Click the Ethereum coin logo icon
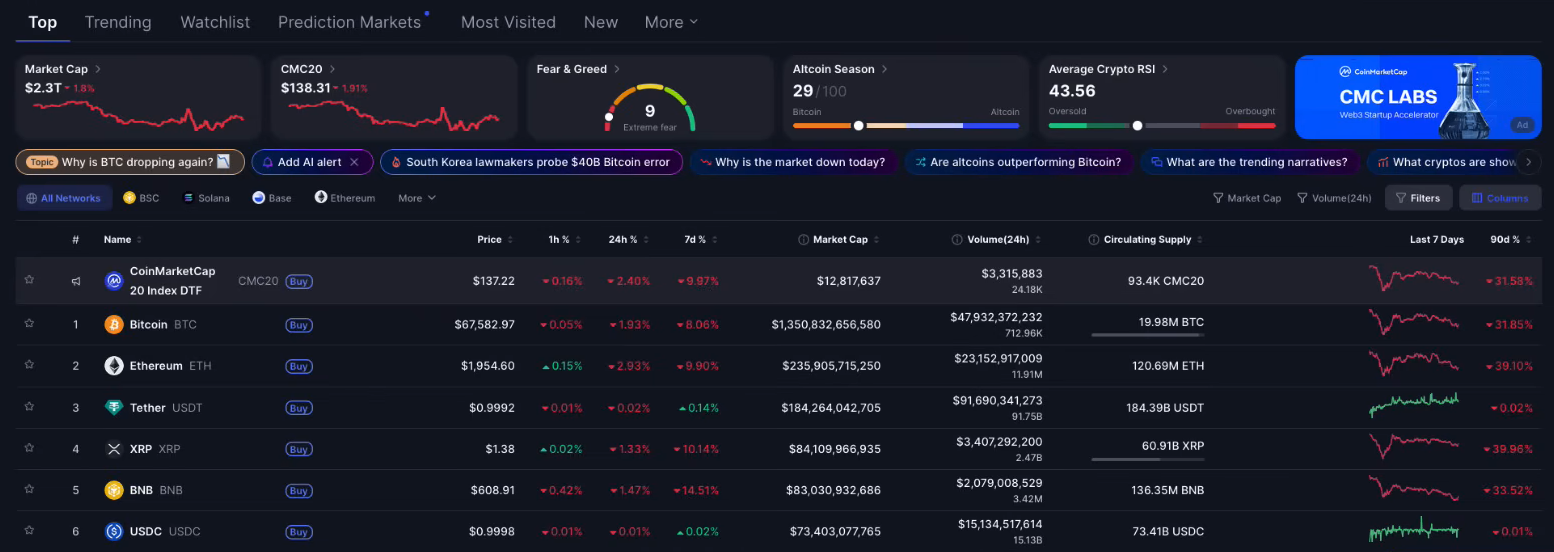The image size is (1554, 552). click(x=114, y=366)
